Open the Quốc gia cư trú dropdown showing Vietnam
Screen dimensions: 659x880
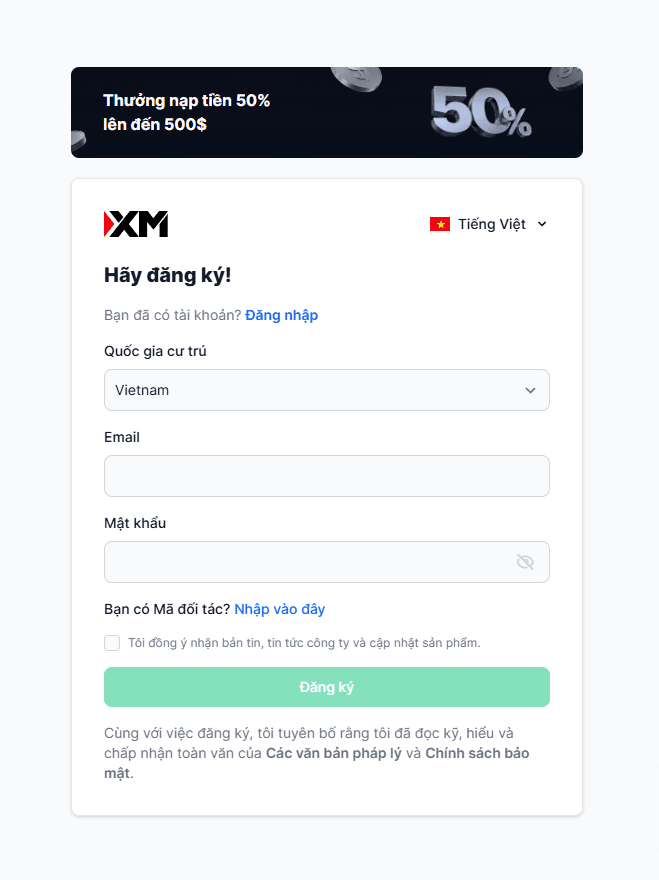point(327,390)
